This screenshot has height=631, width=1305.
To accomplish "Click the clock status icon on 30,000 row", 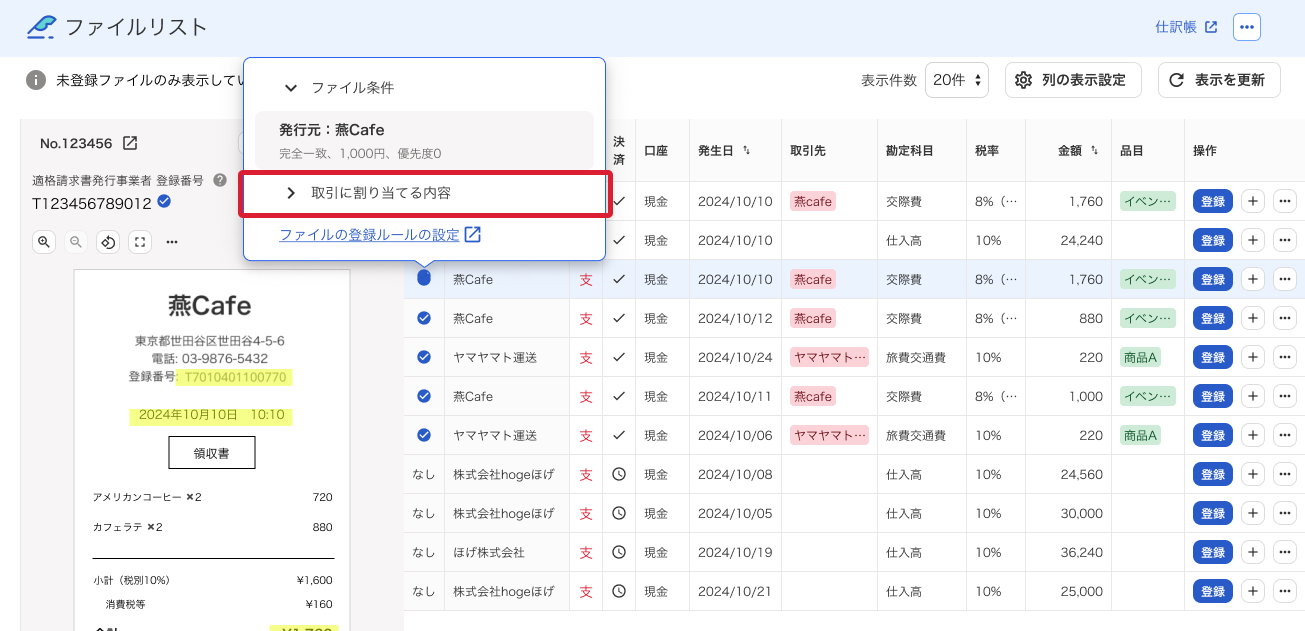I will [x=619, y=513].
